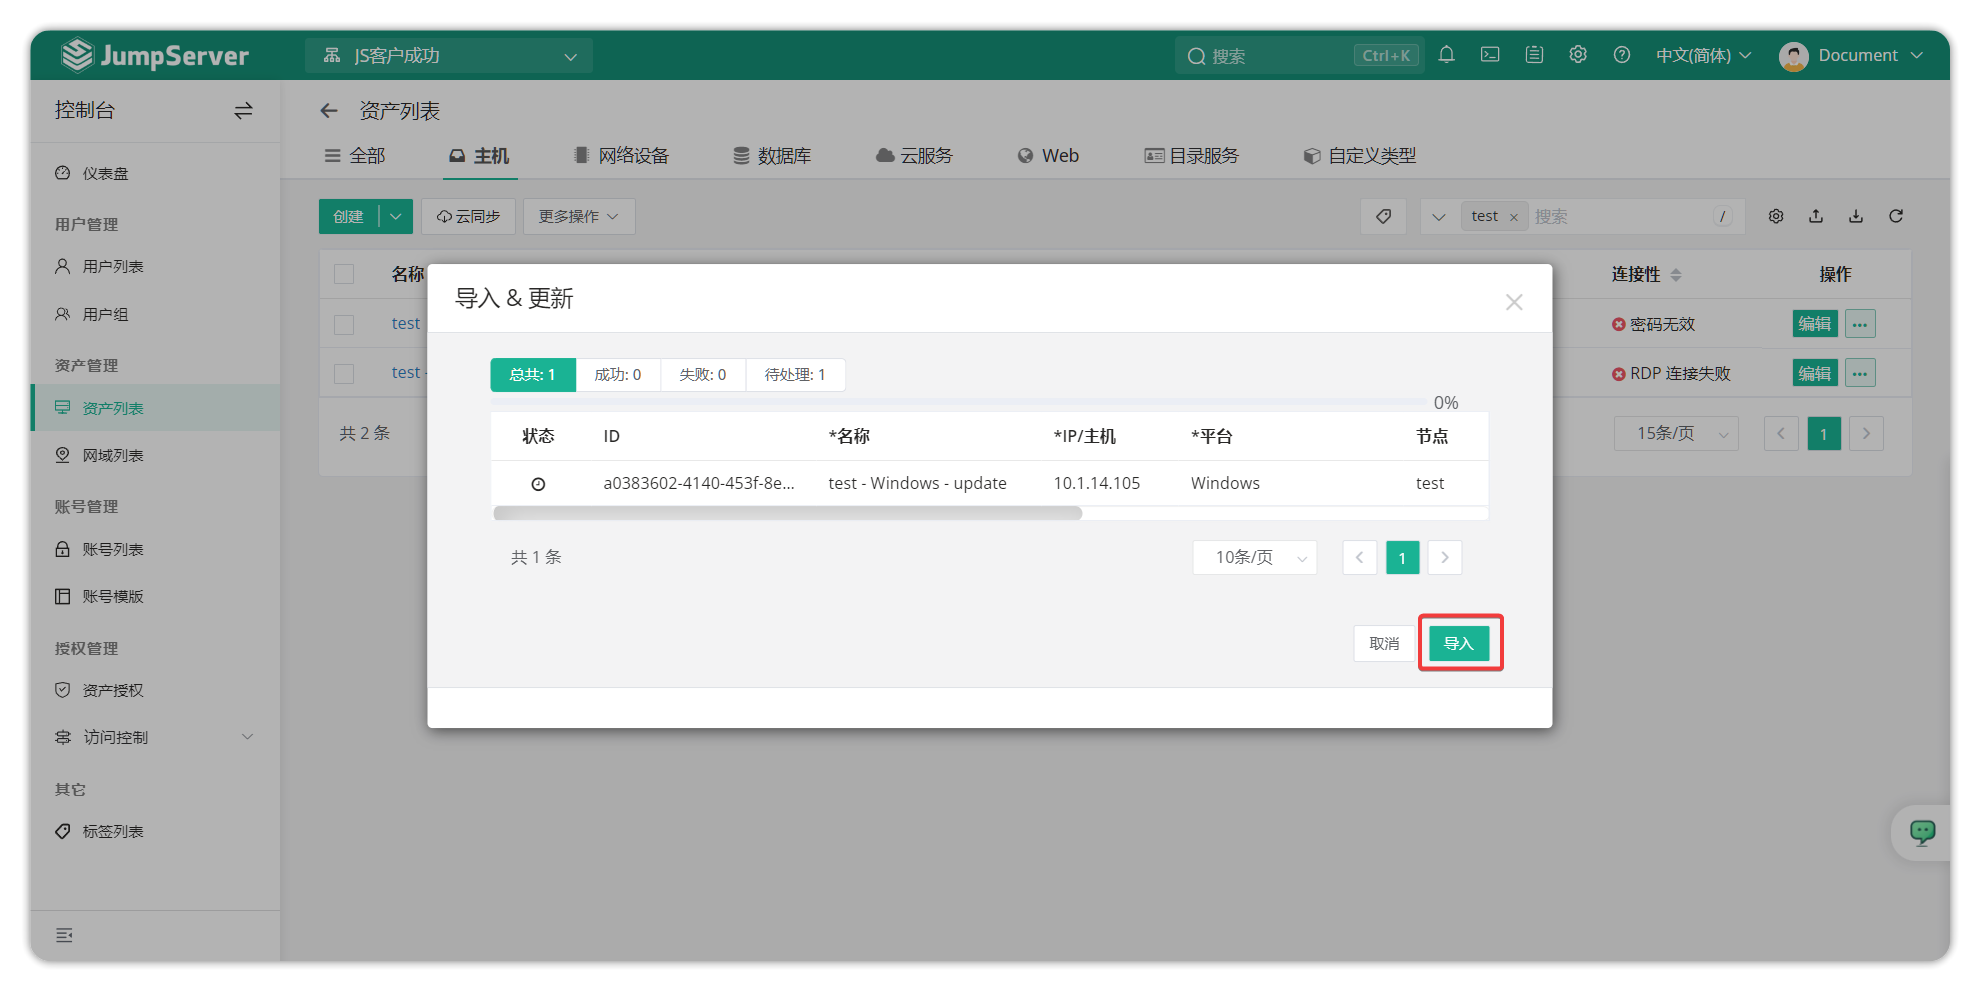Switch to the 待处理: 1 tab

click(x=795, y=375)
